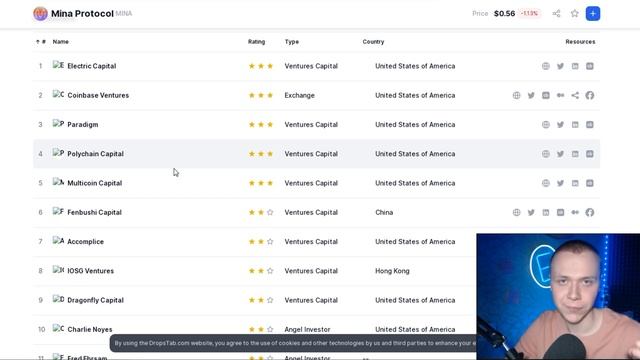640x360 pixels.
Task: Open Paradigm Twitter icon
Action: 560,124
